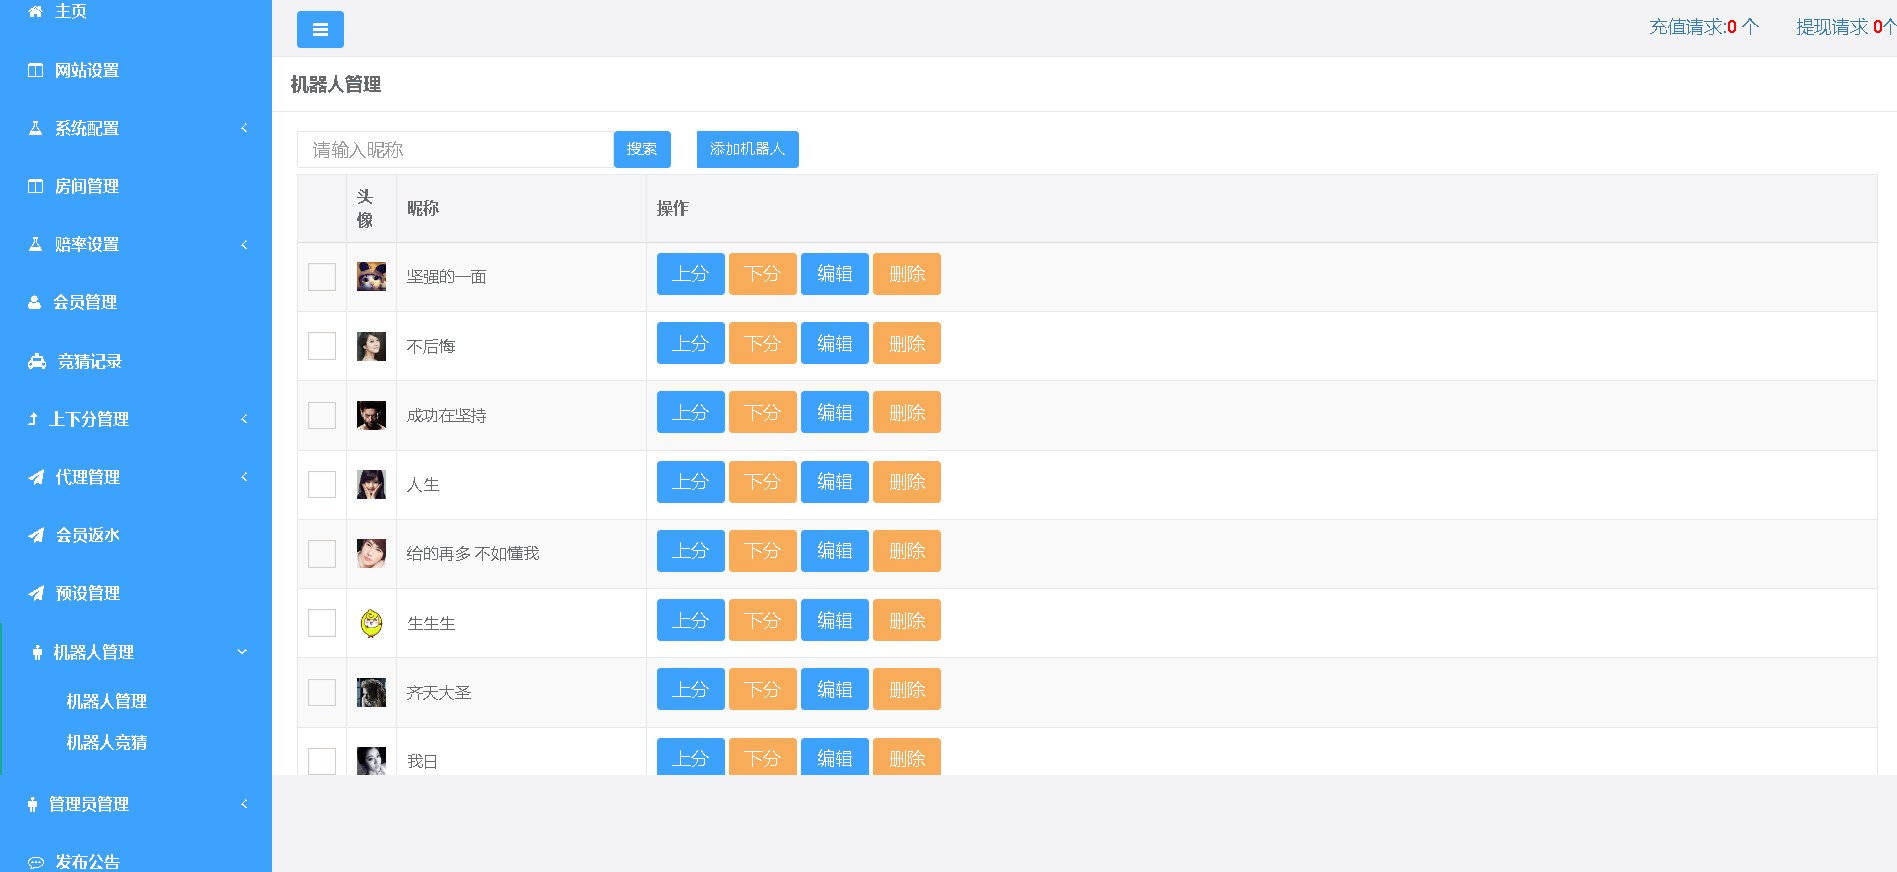Click the paper plane icon beside 会员返水
The image size is (1897, 872).
pos(36,535)
